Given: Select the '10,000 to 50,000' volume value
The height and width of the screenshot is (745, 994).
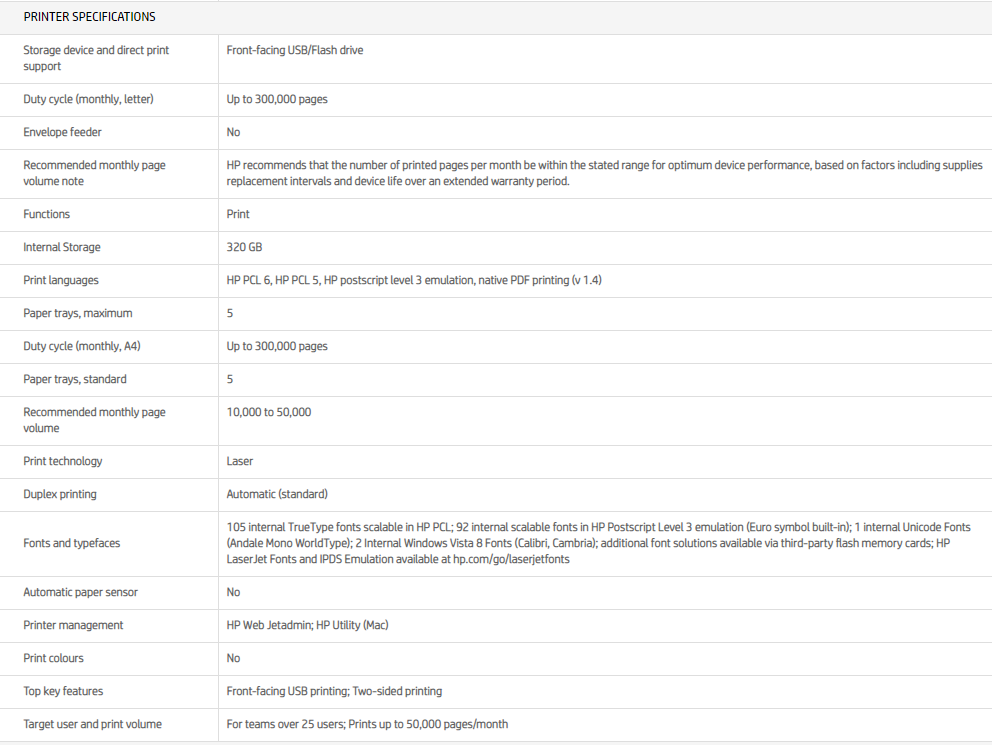Looking at the screenshot, I should (x=268, y=412).
